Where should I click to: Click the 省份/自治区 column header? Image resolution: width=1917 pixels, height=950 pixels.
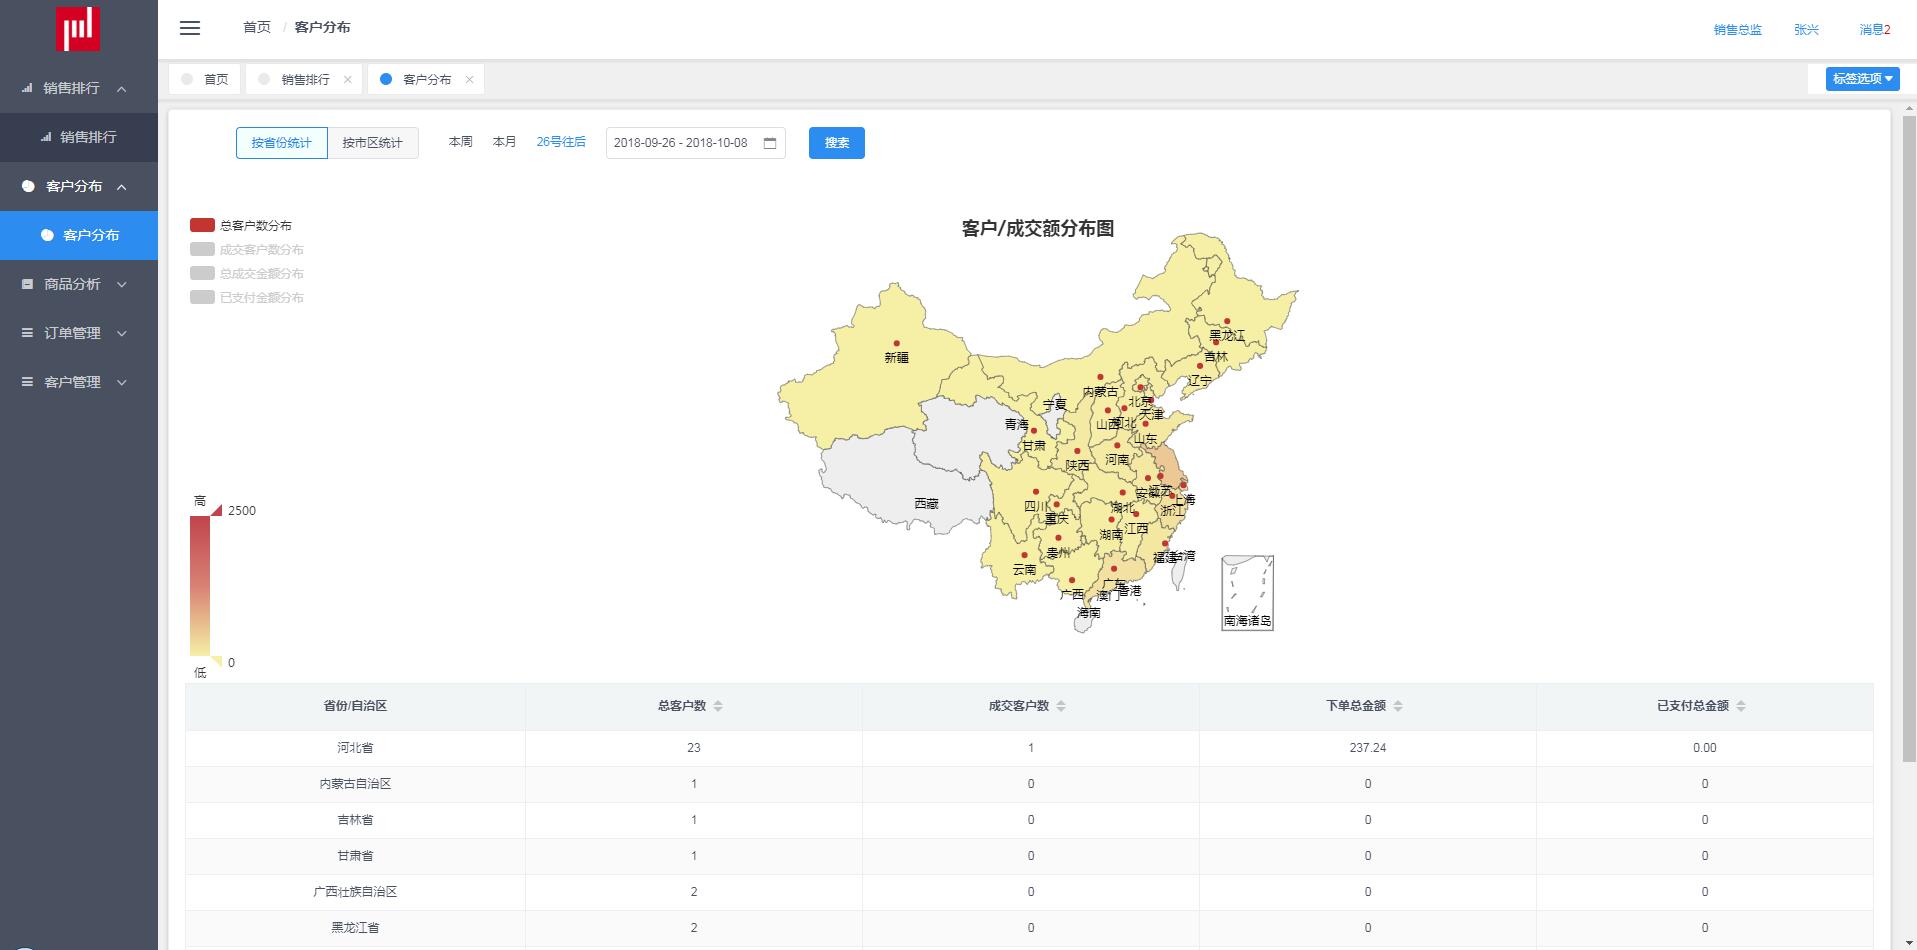tap(355, 706)
